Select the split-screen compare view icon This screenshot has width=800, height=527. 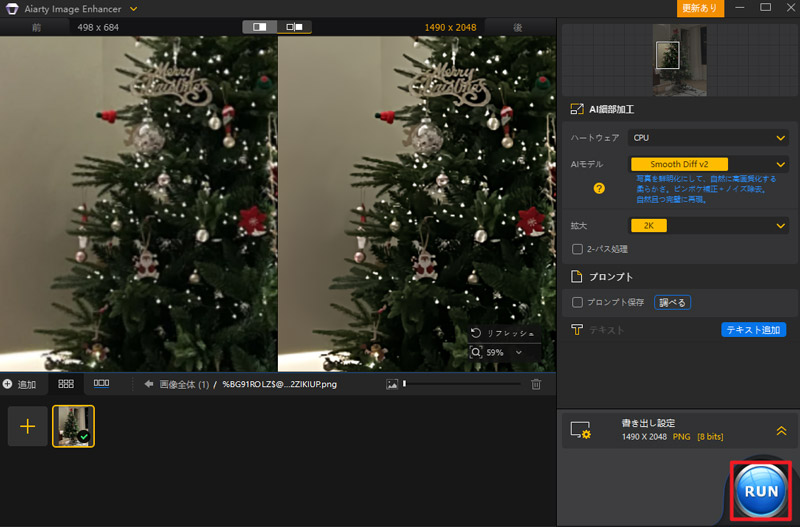(x=260, y=27)
